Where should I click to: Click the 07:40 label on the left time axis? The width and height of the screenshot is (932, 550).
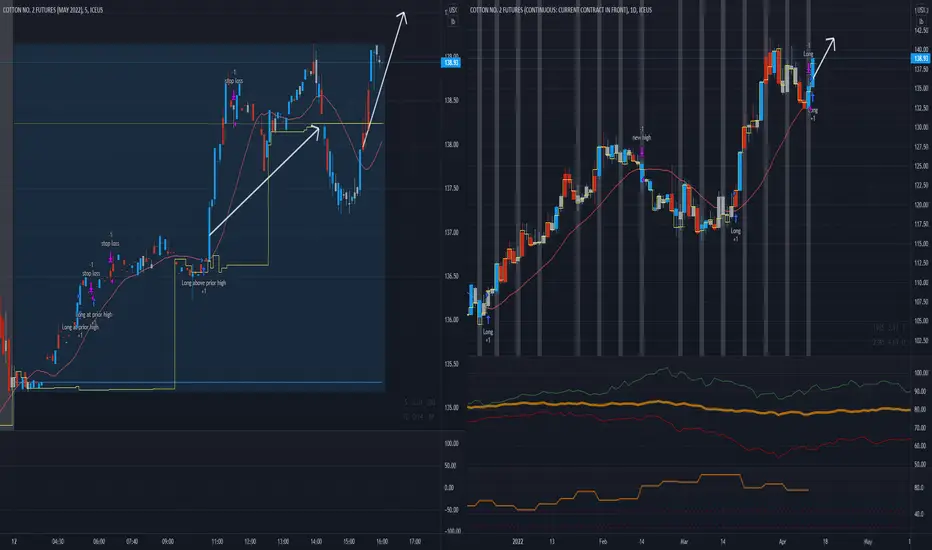132,542
